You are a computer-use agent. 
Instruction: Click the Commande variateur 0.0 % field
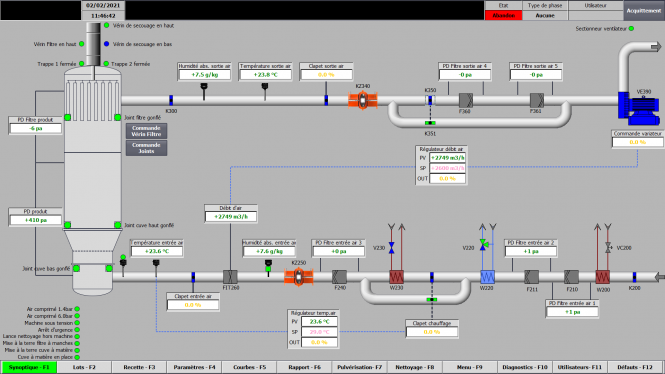pos(637,142)
